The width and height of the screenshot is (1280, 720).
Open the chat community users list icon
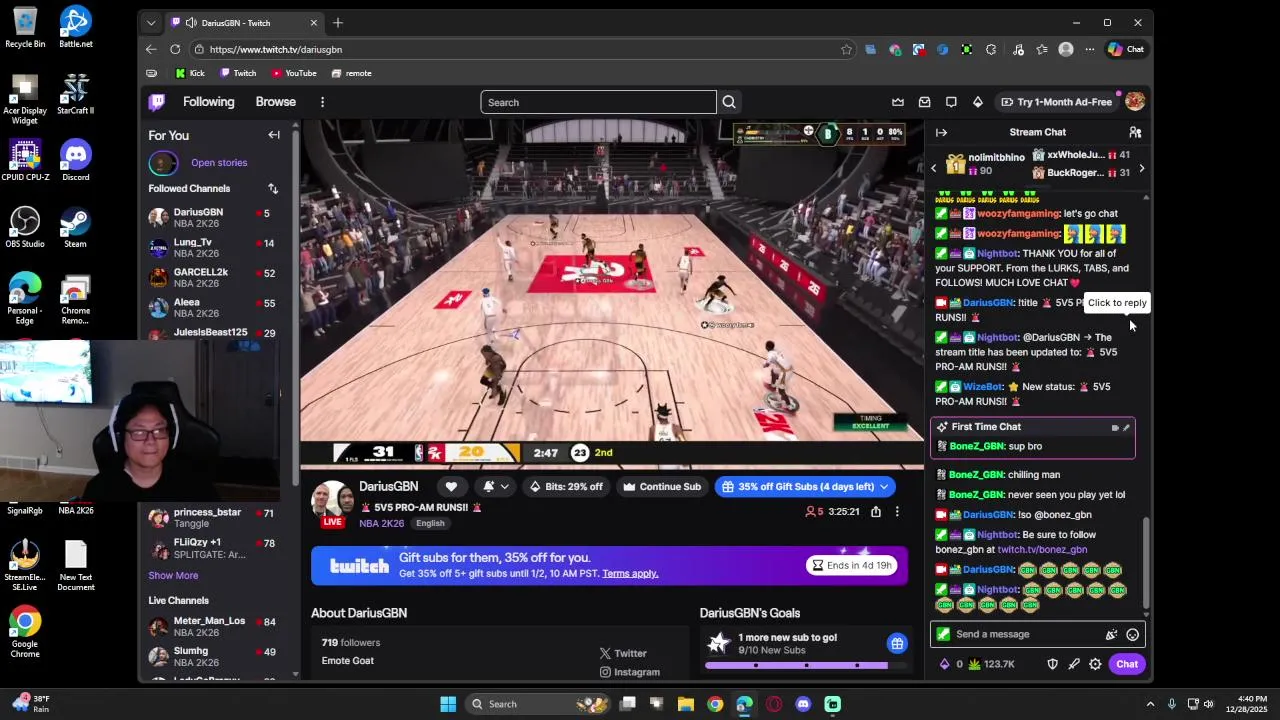tap(1135, 132)
